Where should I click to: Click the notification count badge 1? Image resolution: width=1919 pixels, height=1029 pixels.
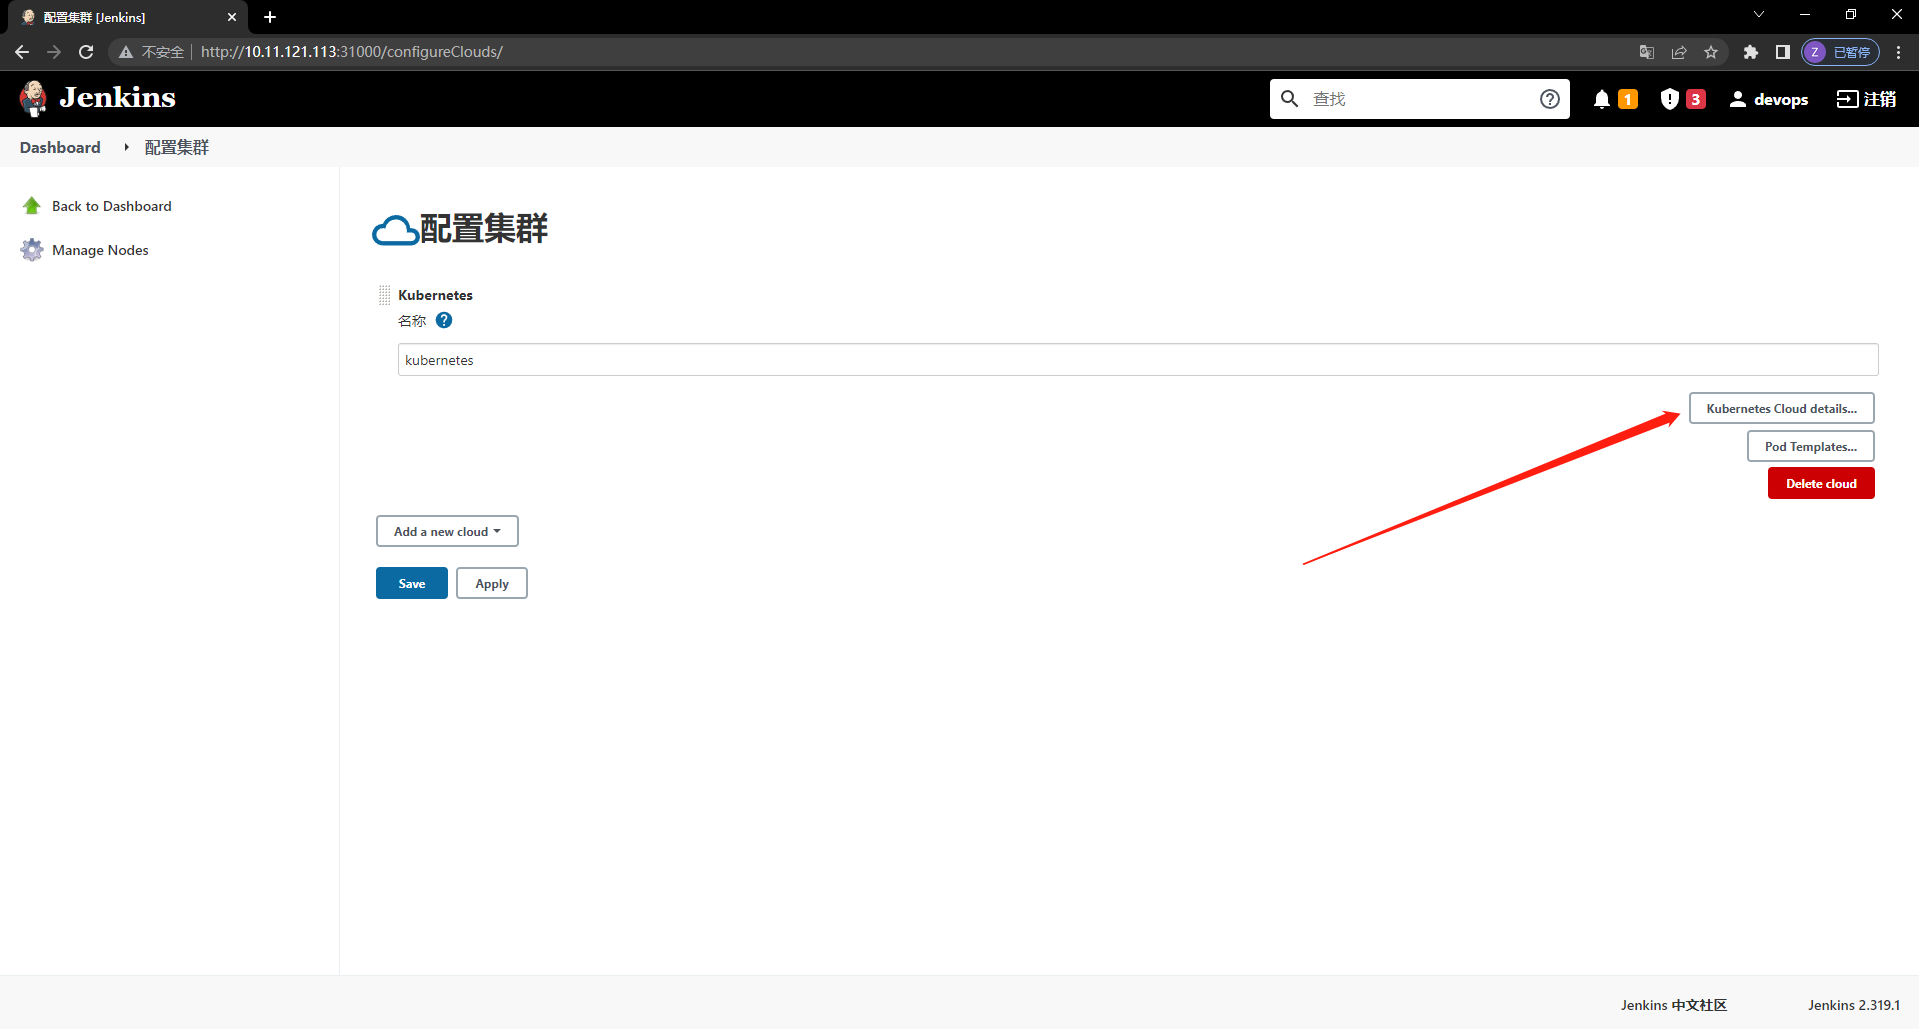1628,99
